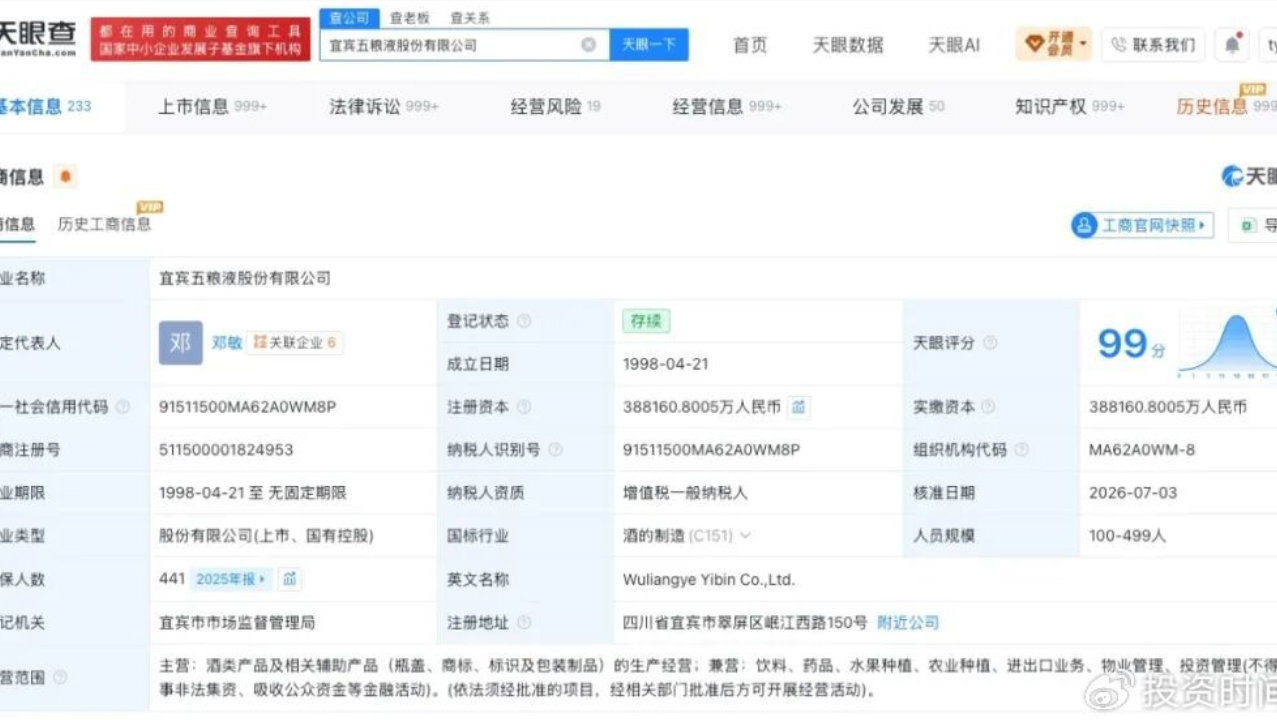Open the 经营风险 tab

click(x=556, y=106)
